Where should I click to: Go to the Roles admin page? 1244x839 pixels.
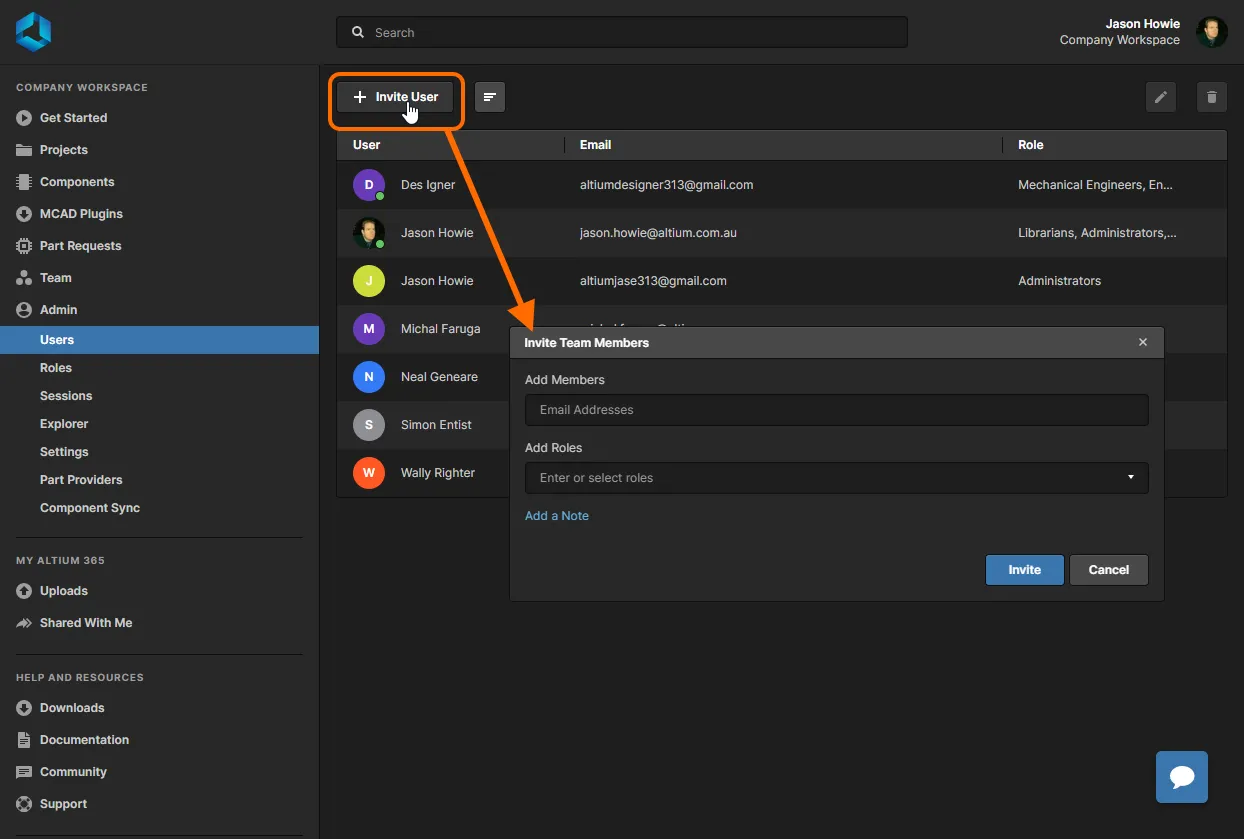(56, 368)
